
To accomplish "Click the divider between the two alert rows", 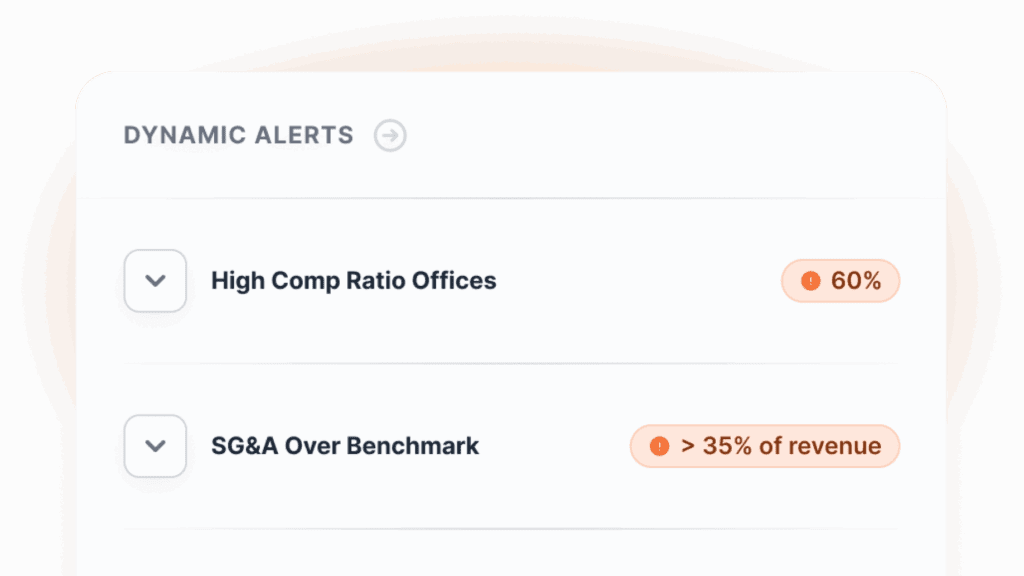I will point(510,363).
